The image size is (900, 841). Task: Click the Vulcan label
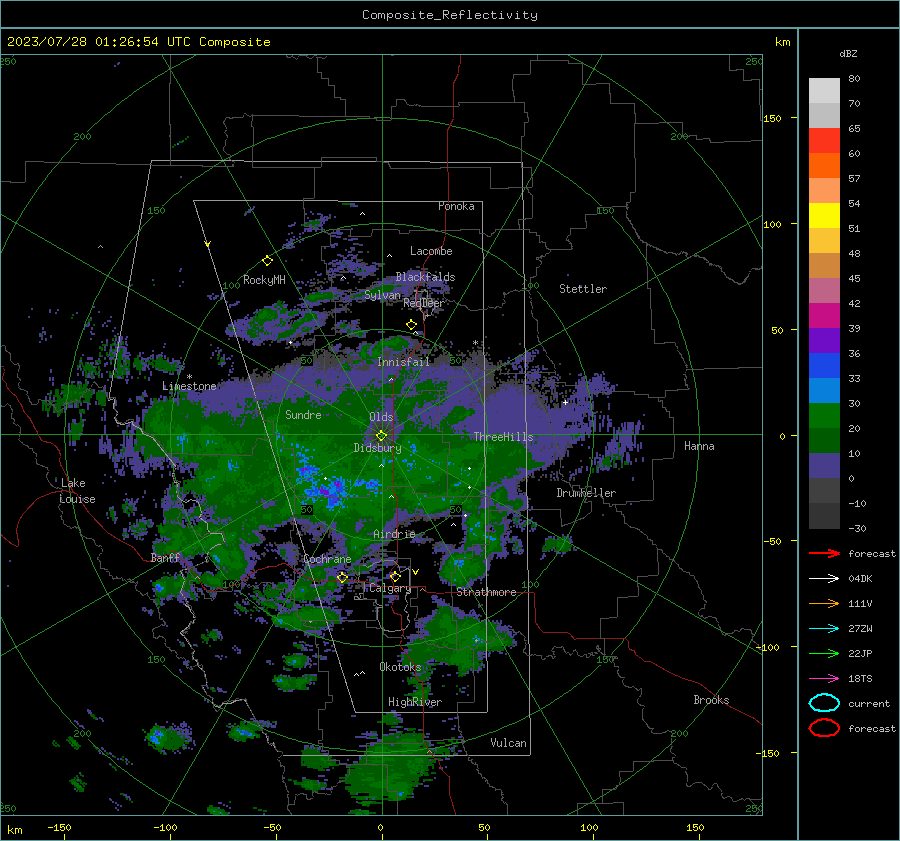tap(509, 743)
